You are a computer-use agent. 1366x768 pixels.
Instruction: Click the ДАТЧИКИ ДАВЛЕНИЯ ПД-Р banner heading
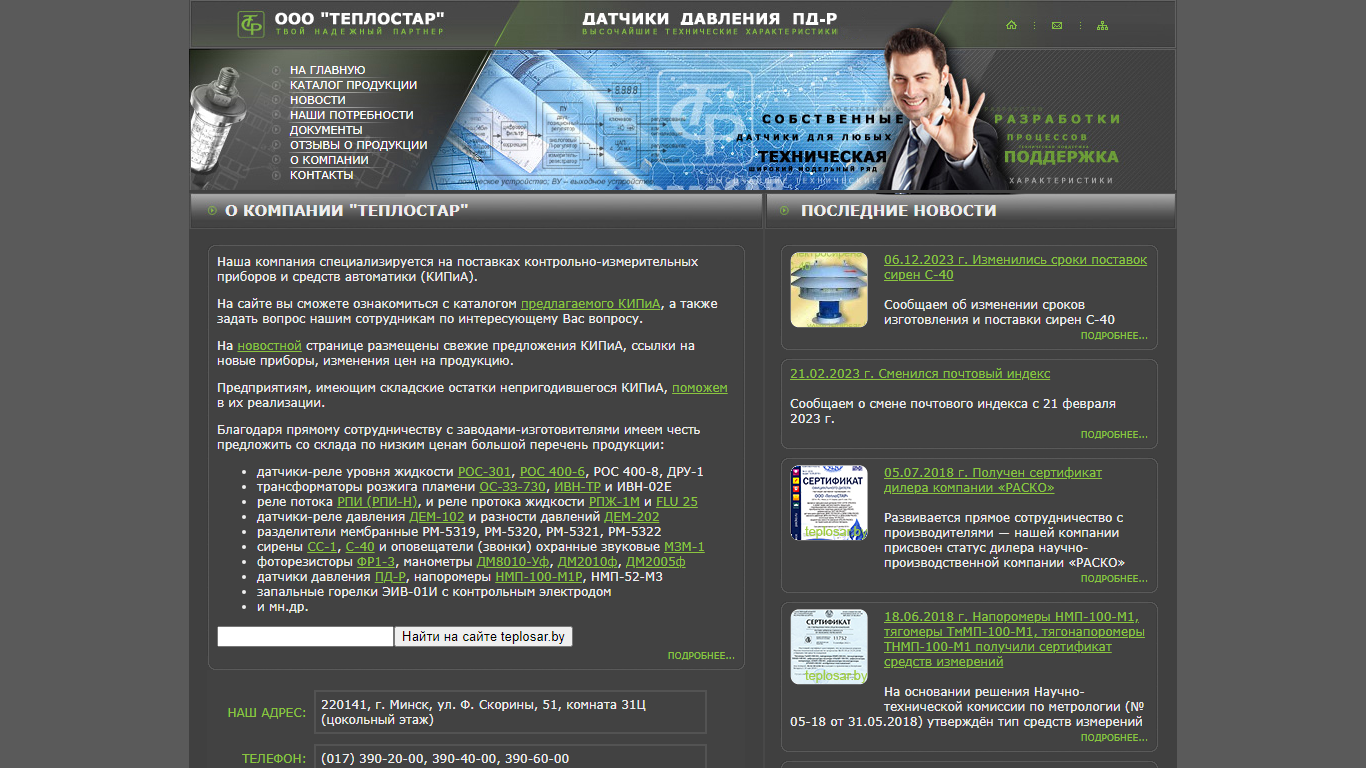pyautogui.click(x=710, y=19)
